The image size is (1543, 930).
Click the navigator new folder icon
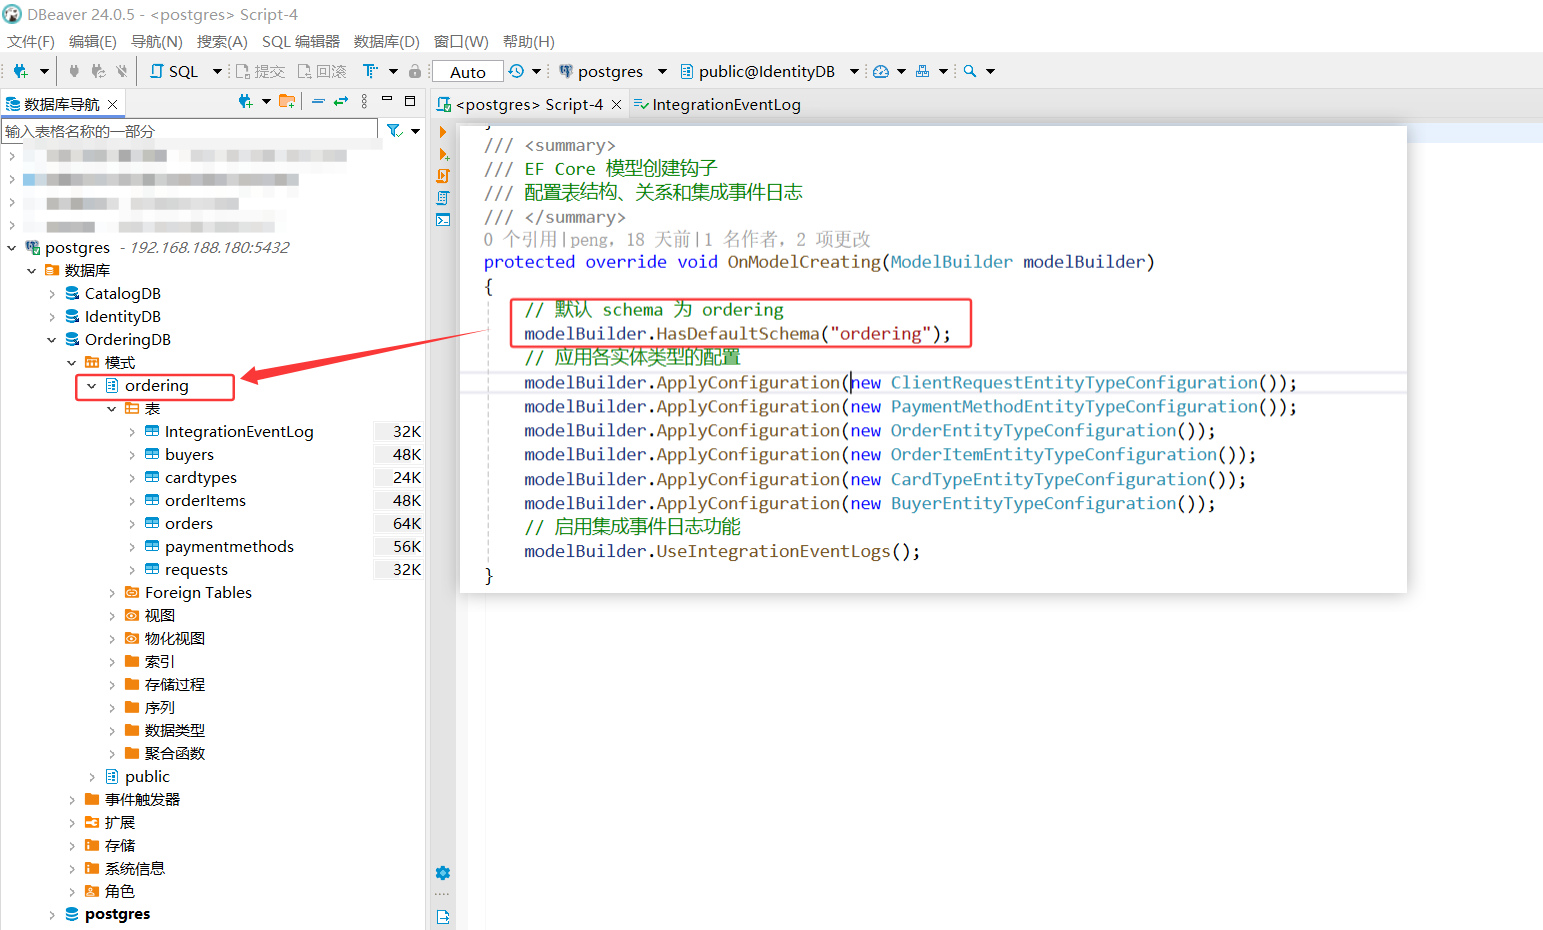287,101
